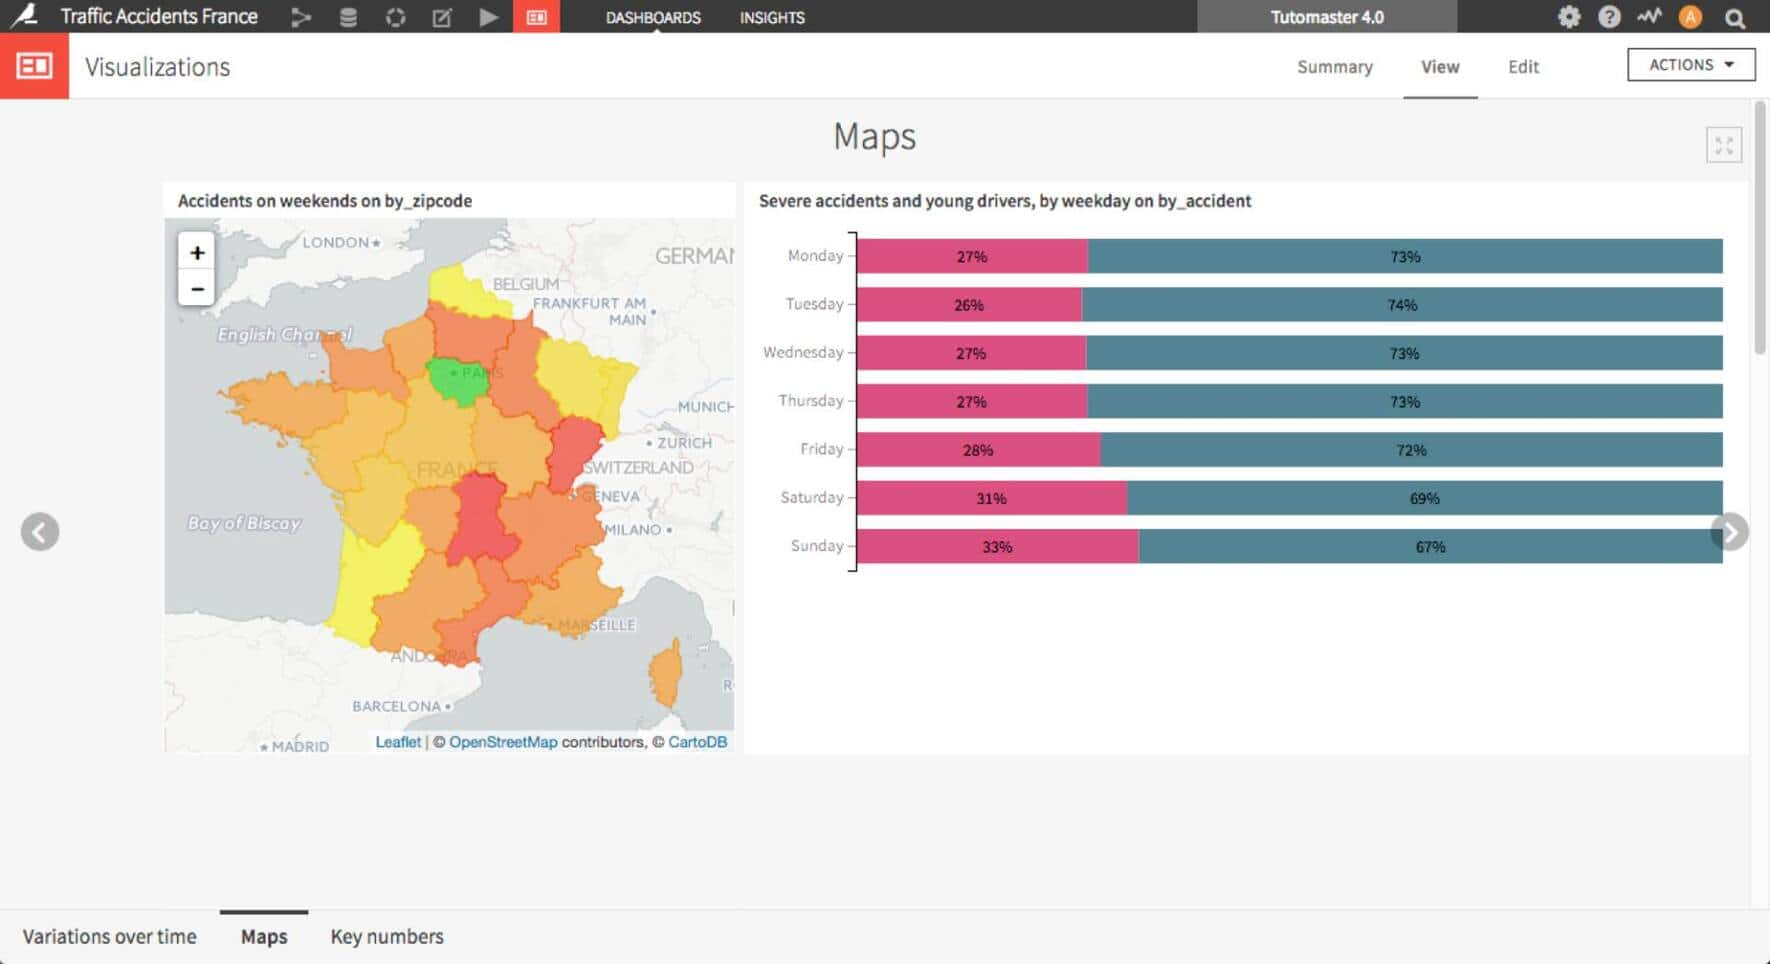Switch to the Summary tab
1770x964 pixels.
(x=1334, y=67)
